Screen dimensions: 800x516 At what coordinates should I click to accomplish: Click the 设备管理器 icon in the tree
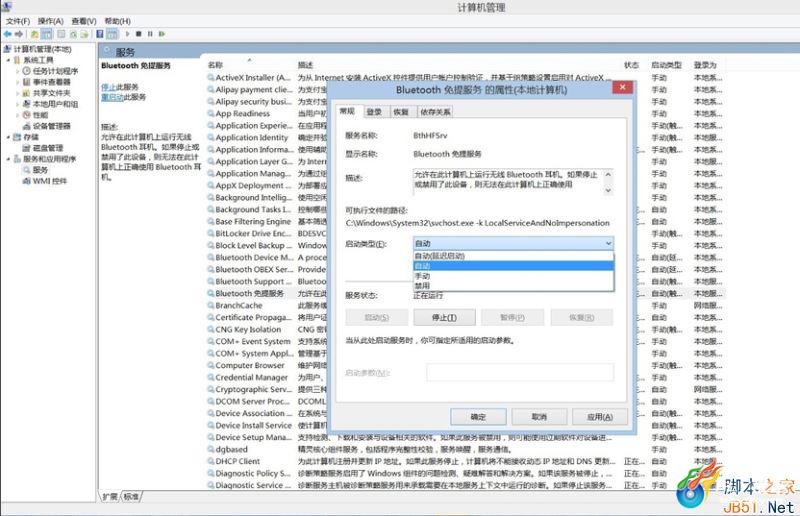point(27,126)
